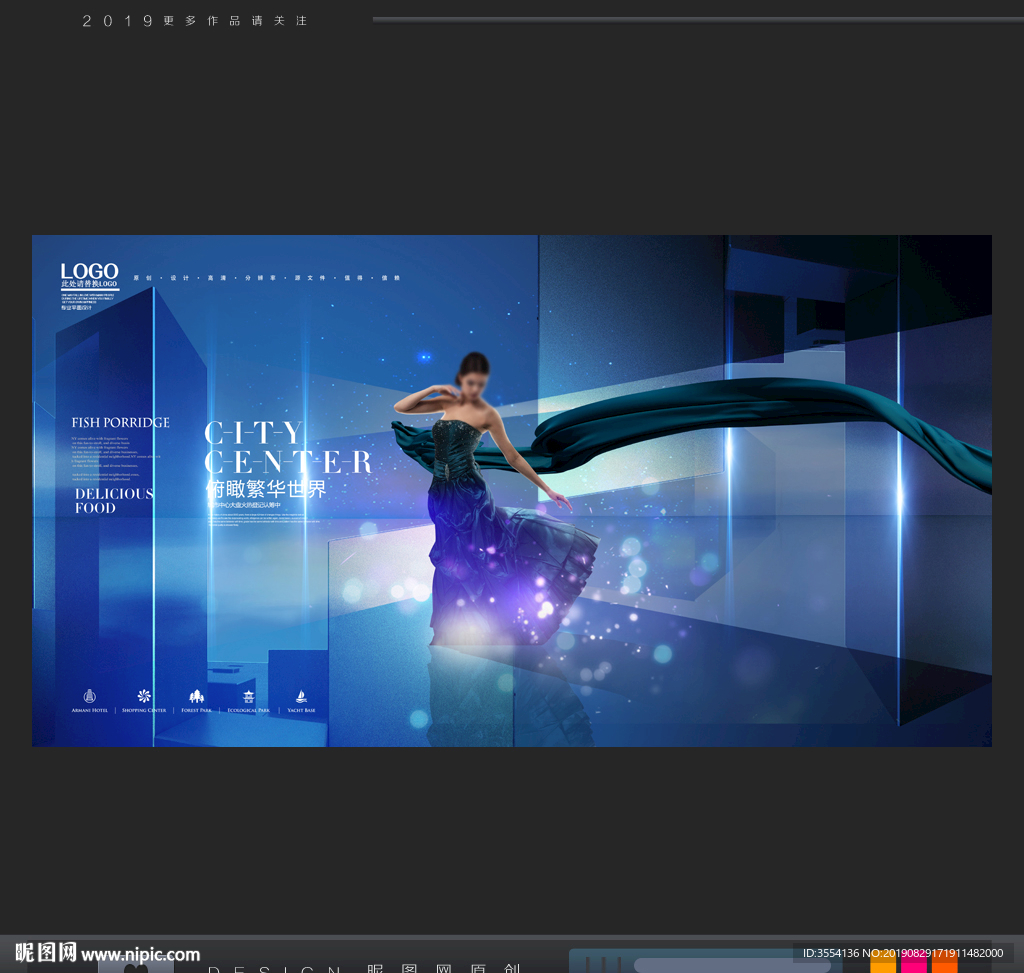Viewport: 1024px width, 973px height.
Task: Click the FISH PORRIDGE heading
Action: click(x=120, y=422)
